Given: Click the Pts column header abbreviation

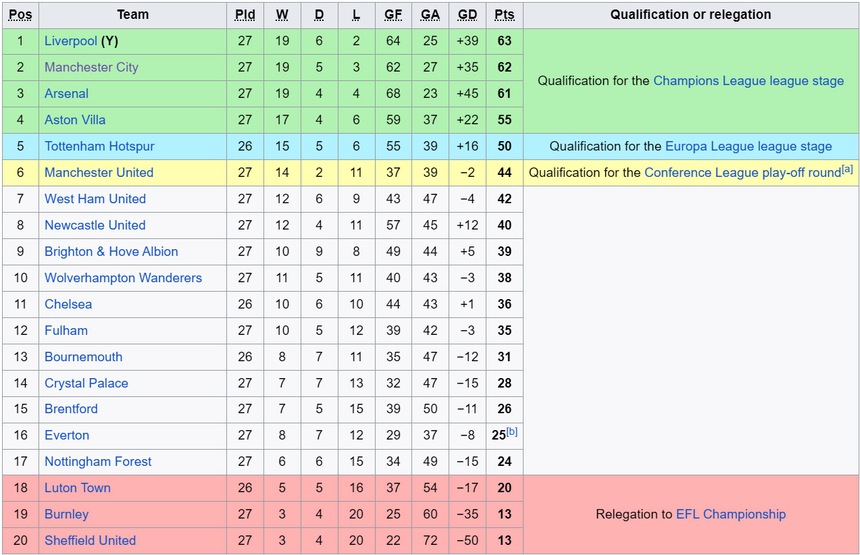Looking at the screenshot, I should (504, 15).
